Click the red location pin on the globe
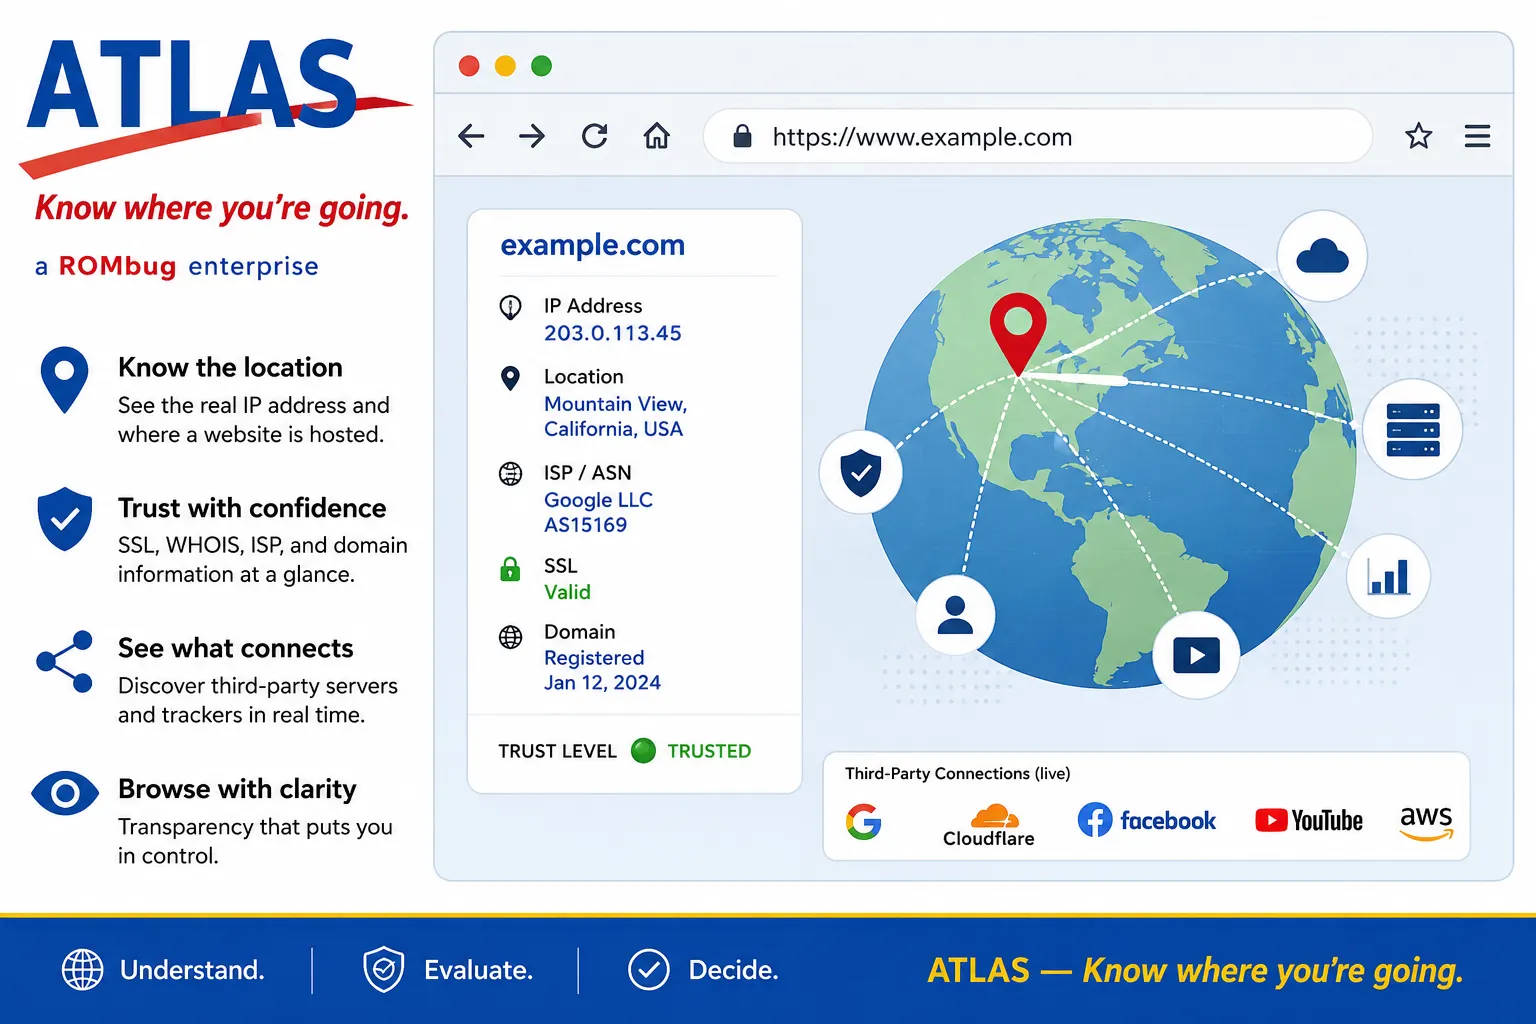The width and height of the screenshot is (1536, 1024). pos(1018,334)
